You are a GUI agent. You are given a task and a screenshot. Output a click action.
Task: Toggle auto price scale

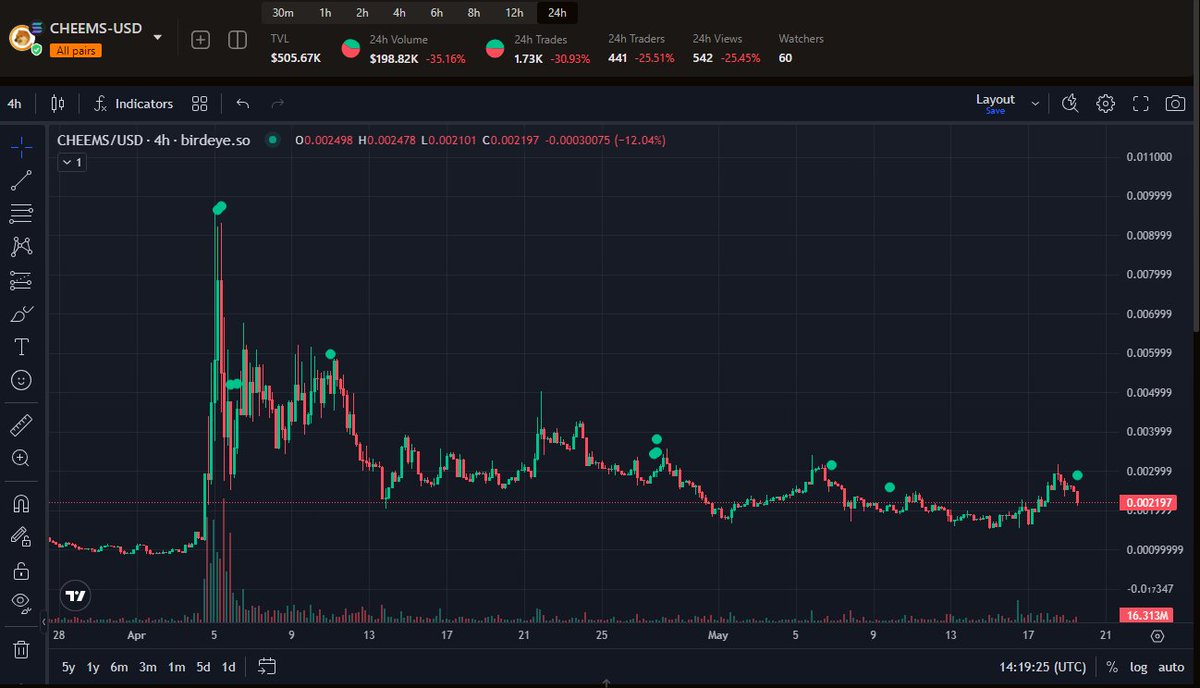click(1171, 667)
